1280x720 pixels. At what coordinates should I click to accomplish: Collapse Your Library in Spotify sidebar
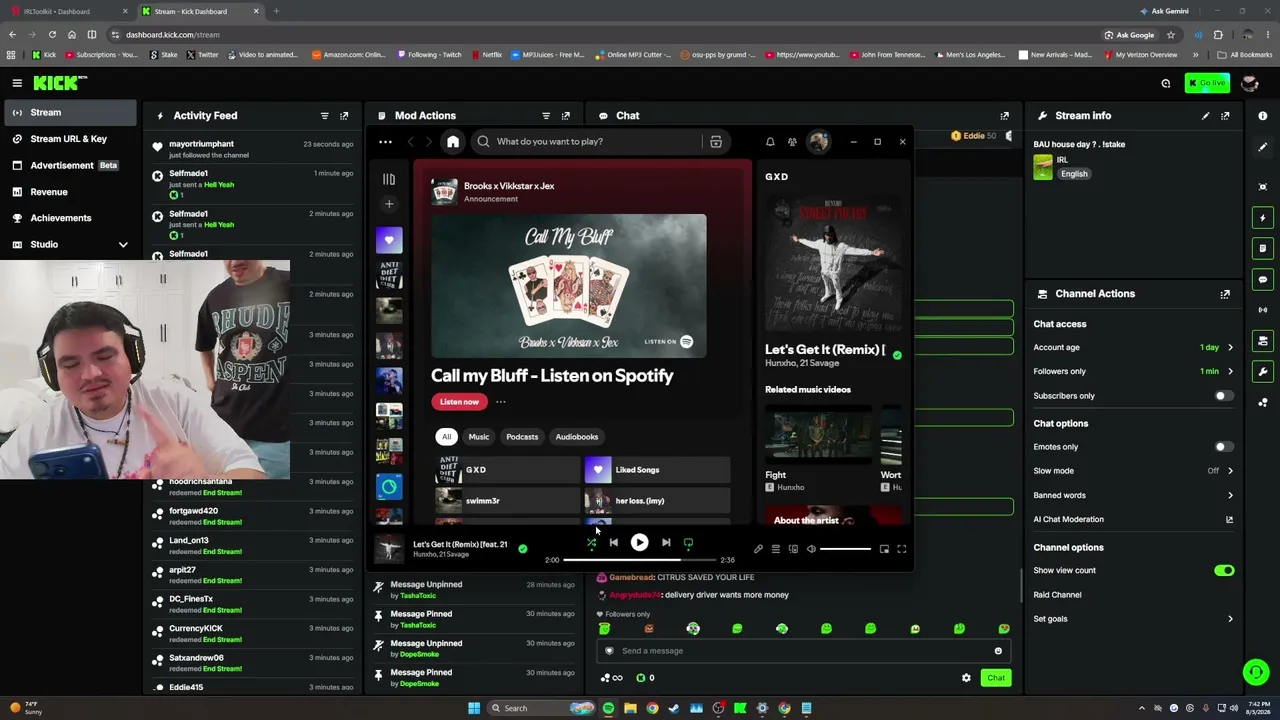[389, 179]
